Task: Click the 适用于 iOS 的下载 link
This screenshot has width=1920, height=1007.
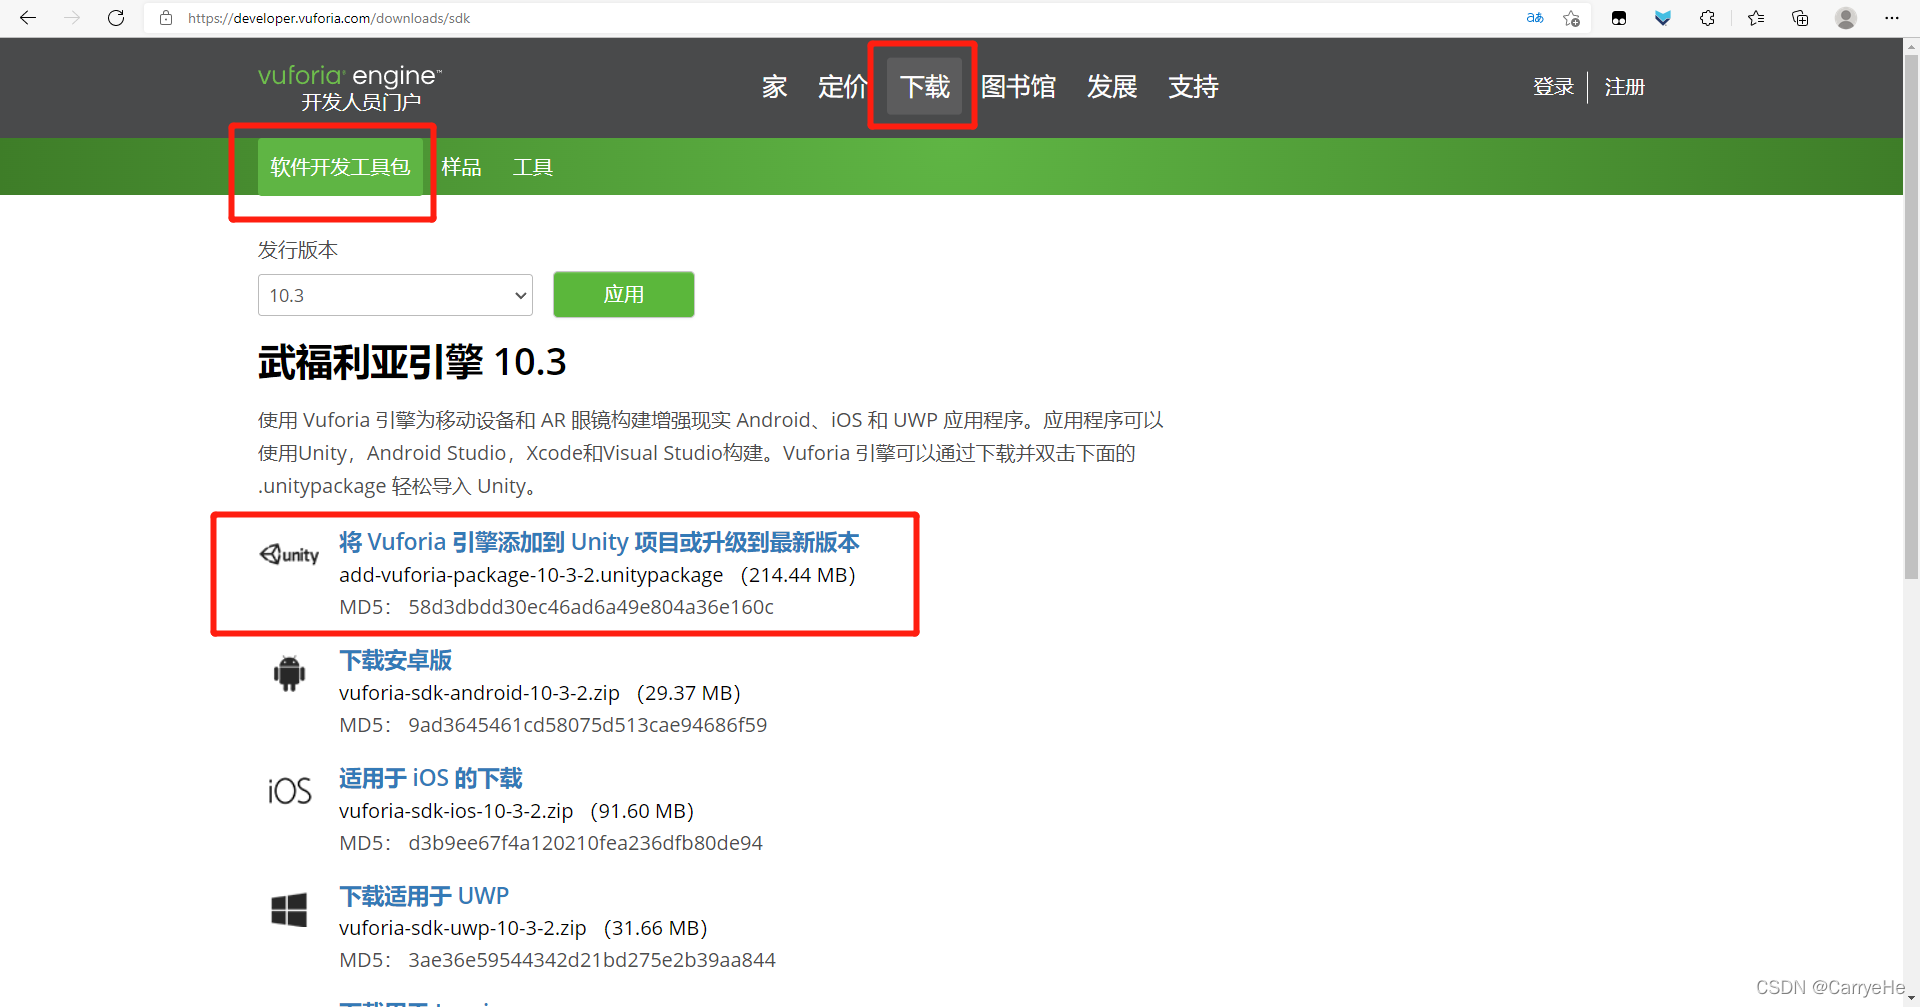Action: (x=431, y=778)
